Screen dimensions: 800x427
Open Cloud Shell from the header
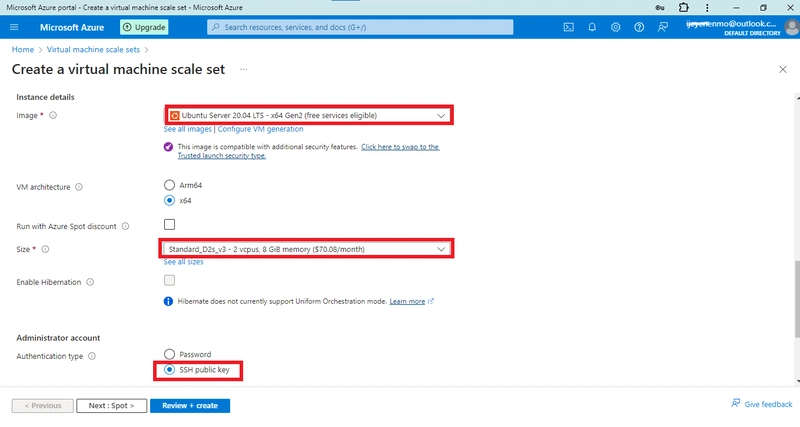(568, 28)
